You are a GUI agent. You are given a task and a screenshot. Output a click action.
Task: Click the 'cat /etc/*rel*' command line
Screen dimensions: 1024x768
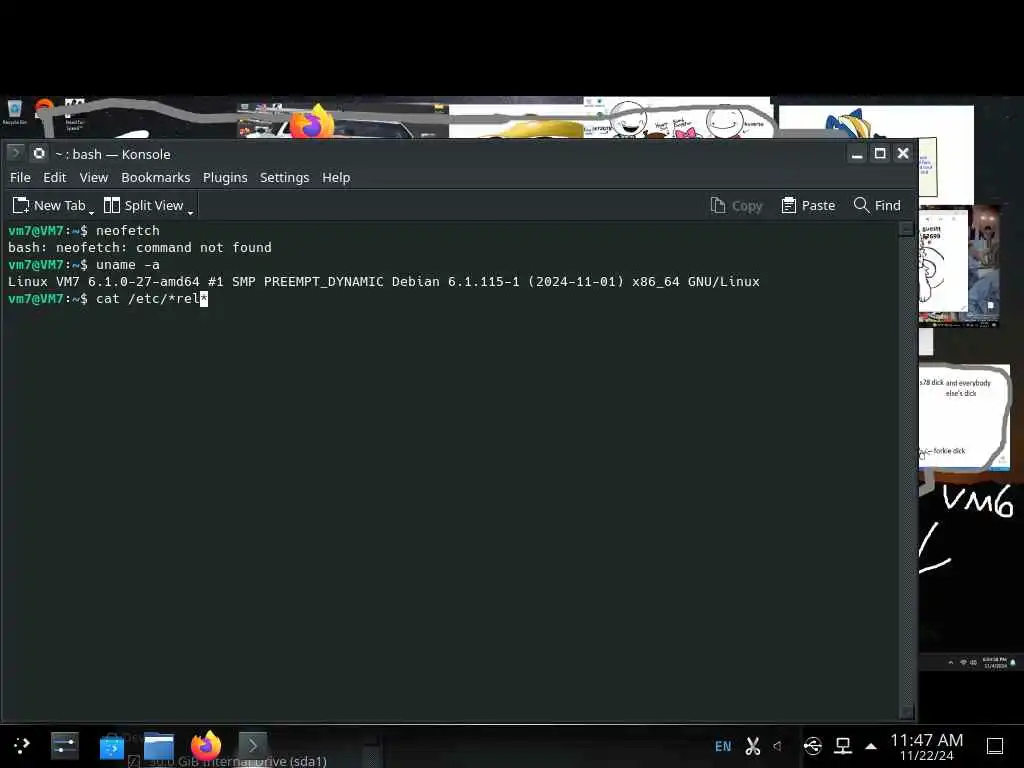click(x=108, y=298)
